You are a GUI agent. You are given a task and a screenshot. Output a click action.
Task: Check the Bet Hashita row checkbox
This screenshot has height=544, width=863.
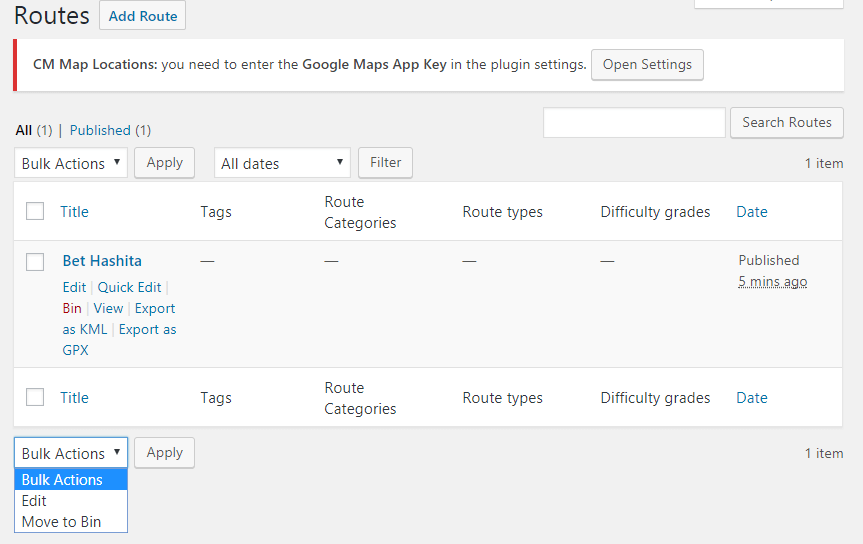coord(35,261)
